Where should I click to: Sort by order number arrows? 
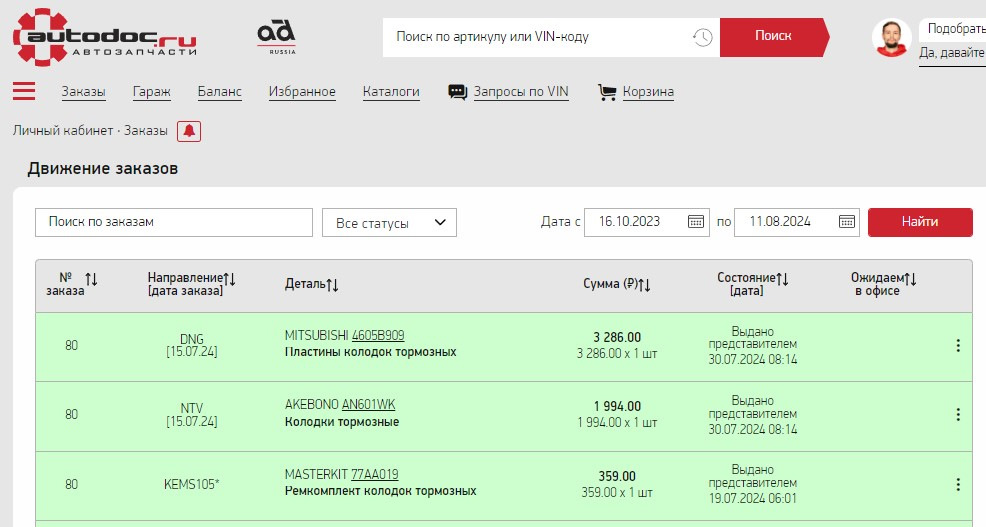(91, 279)
